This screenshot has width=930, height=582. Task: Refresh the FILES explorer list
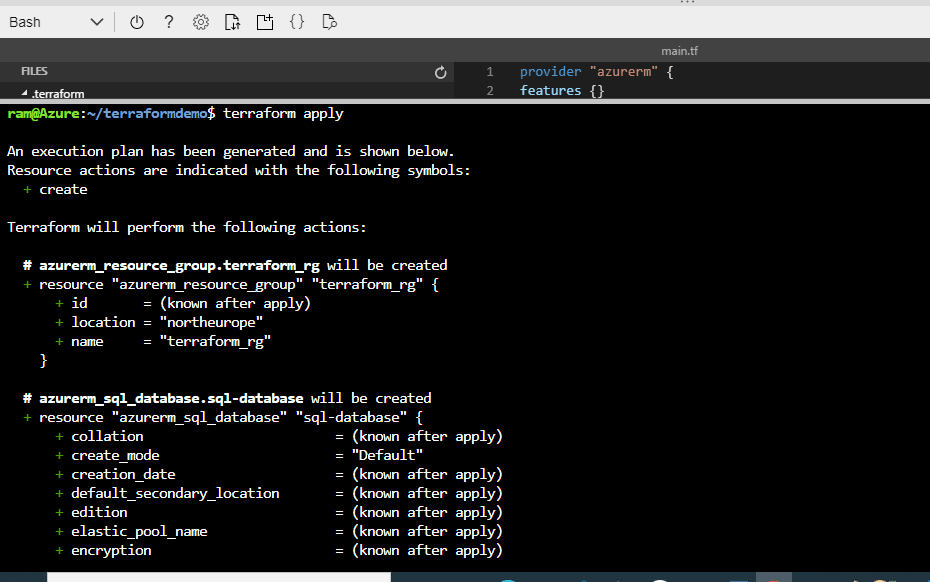440,72
